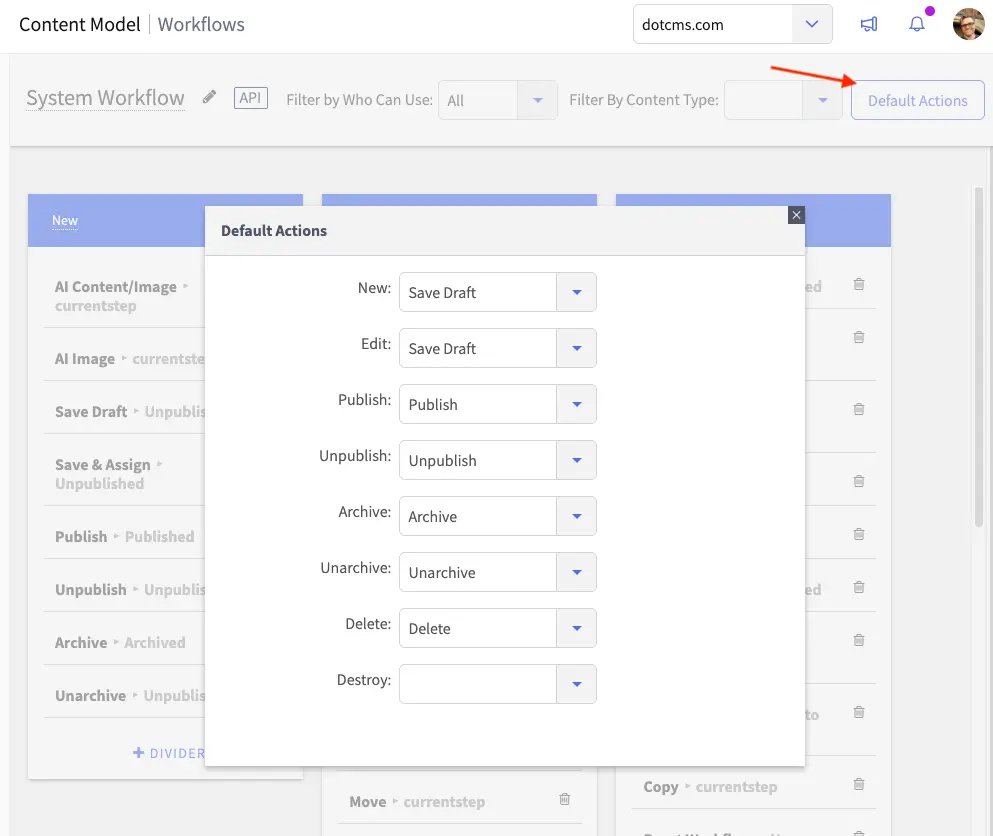Click the New step header link
The height and width of the screenshot is (836, 993).
pyautogui.click(x=65, y=220)
